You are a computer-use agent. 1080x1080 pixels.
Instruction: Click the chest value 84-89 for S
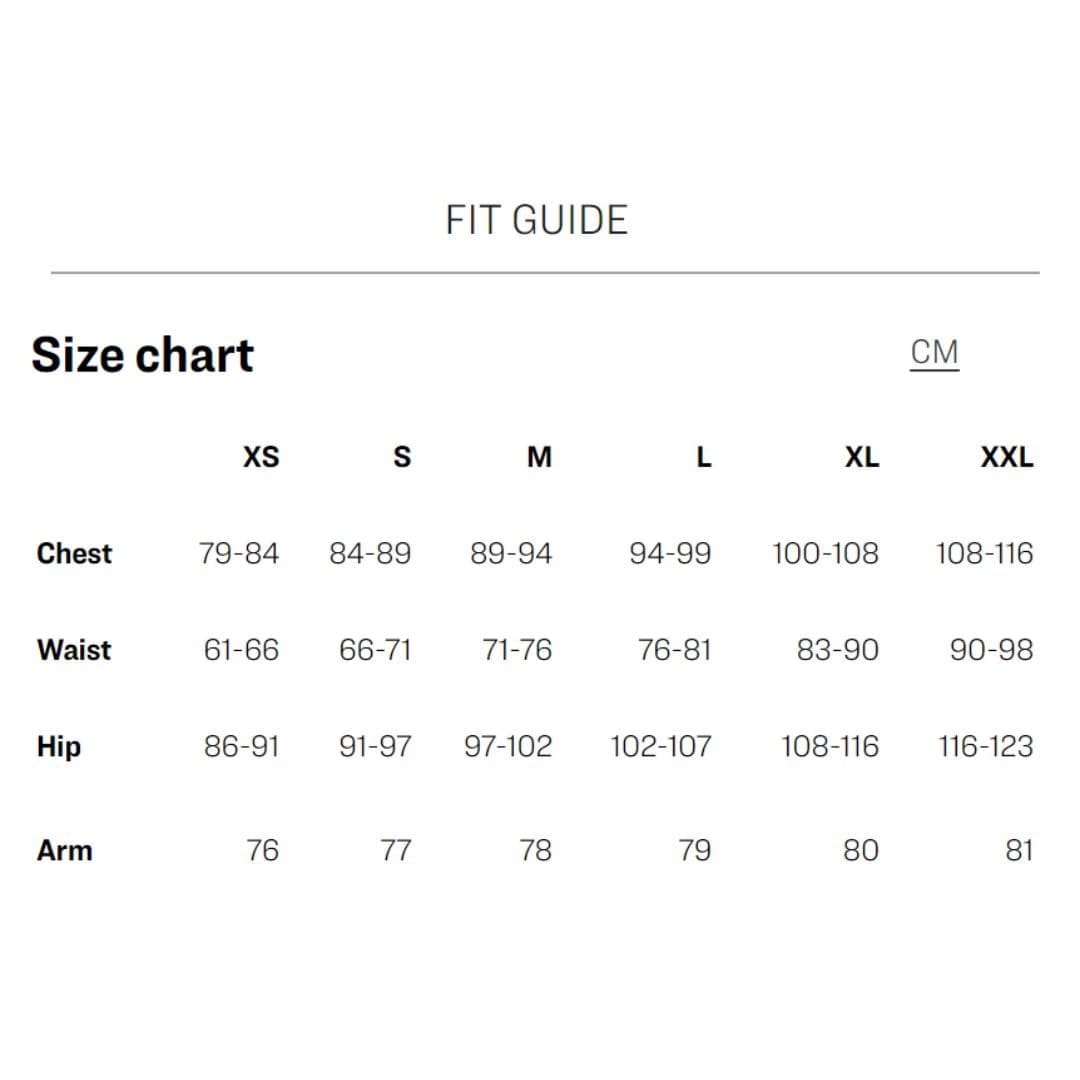(370, 553)
